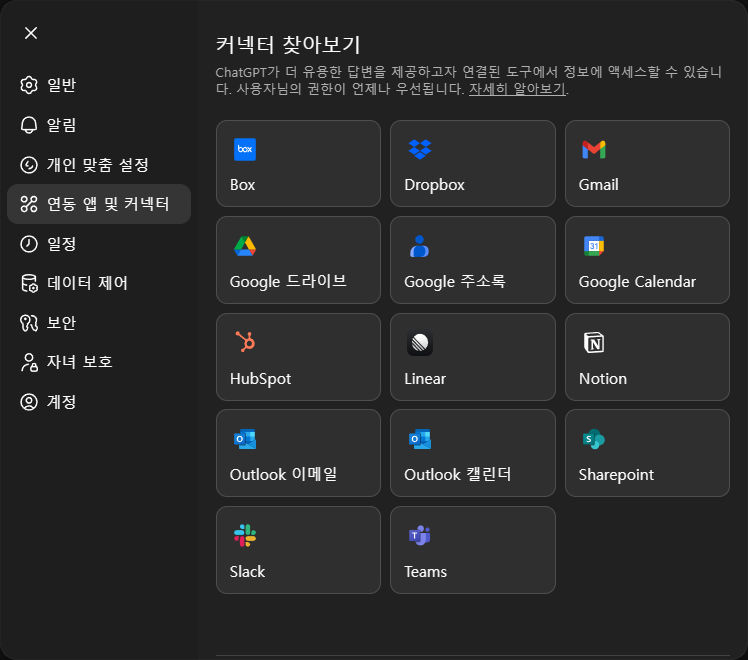This screenshot has width=748, height=660.
Task: Follow the 자세히 알아보기 link
Action: (517, 89)
